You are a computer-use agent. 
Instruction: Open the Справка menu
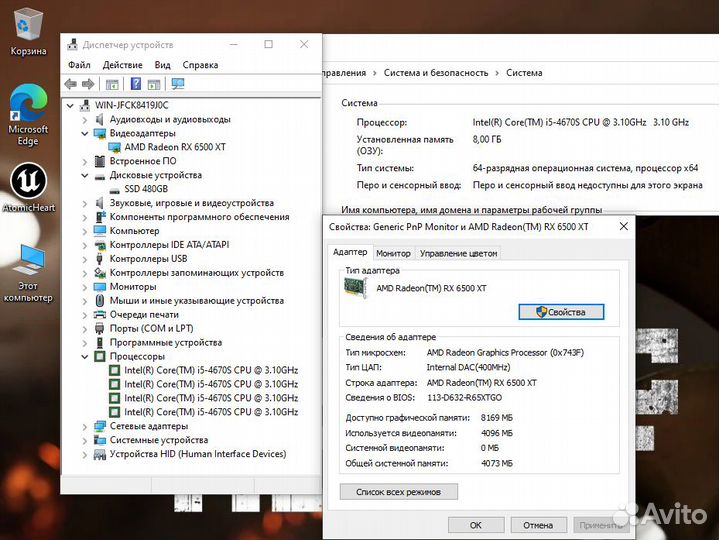coord(200,65)
